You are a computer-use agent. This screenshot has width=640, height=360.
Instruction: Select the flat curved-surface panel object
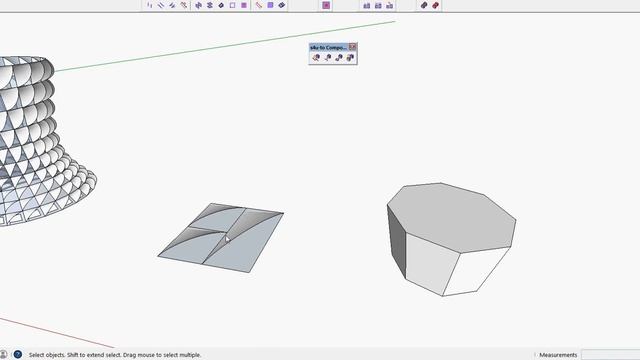pos(220,238)
